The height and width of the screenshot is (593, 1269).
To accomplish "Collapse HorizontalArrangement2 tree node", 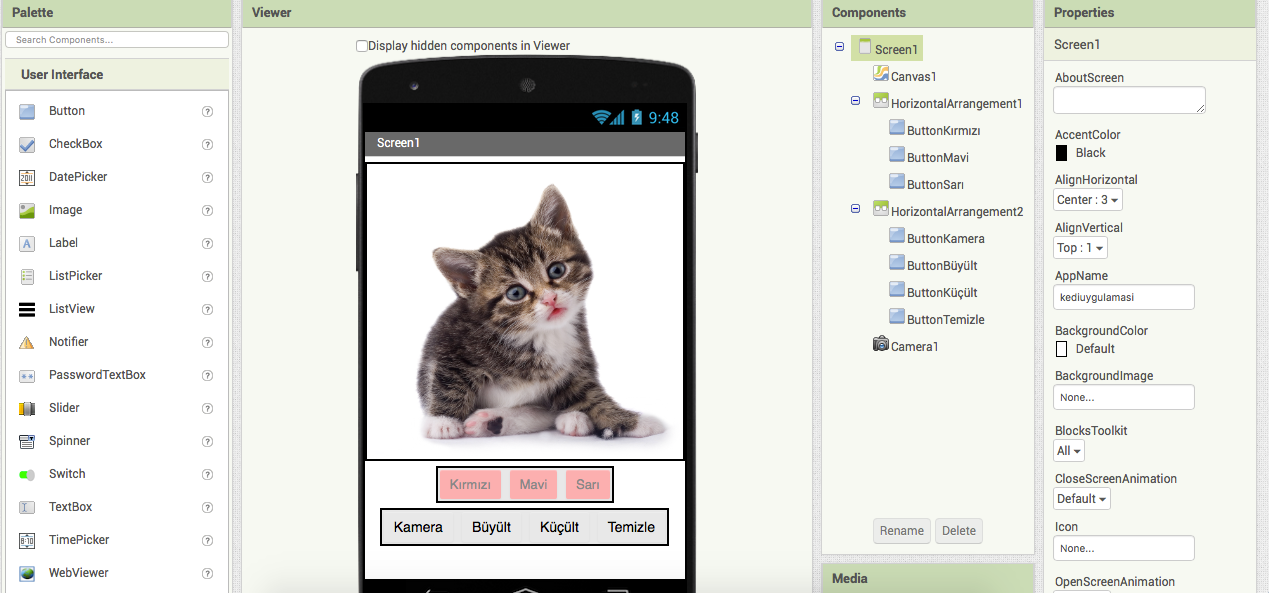I will pos(855,209).
